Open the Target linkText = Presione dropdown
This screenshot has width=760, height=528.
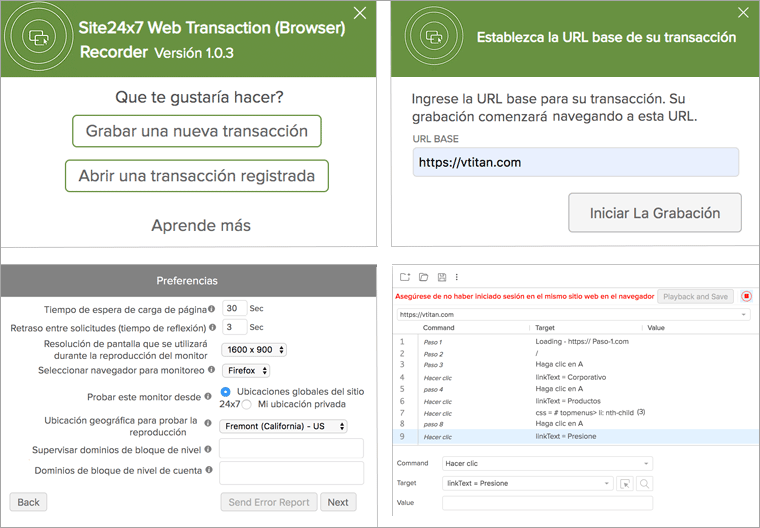click(528, 483)
